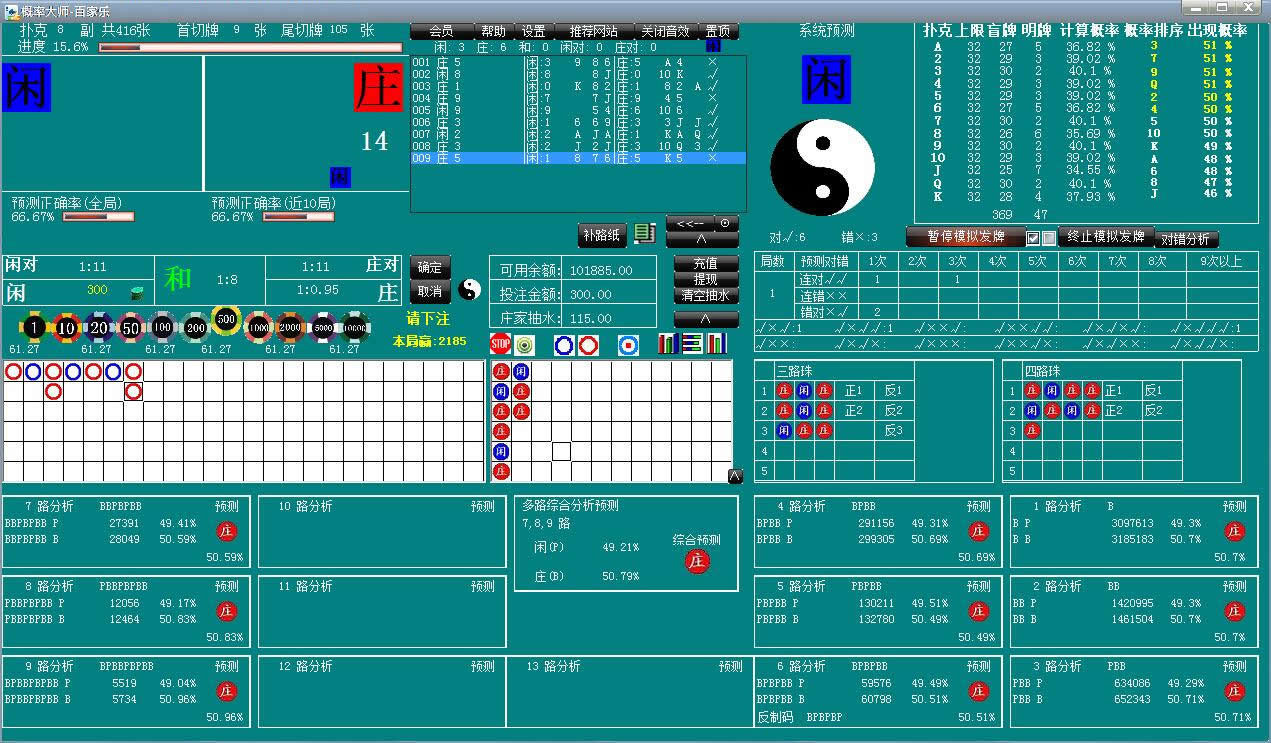Select the red ring marker icon
This screenshot has width=1271, height=743.
click(x=588, y=345)
